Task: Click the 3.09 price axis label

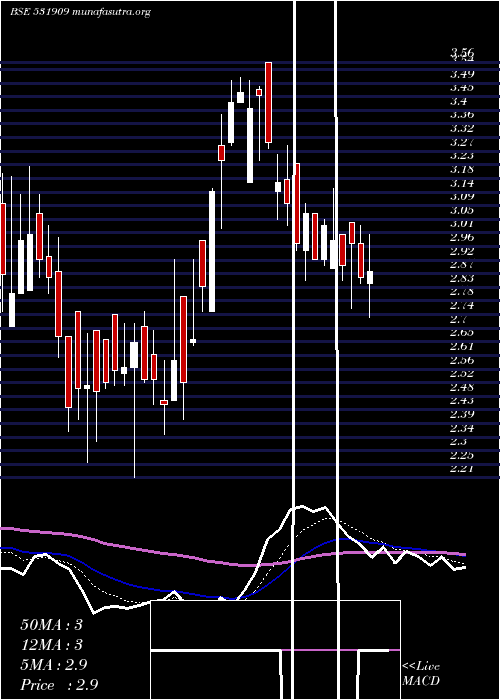Action: [462, 196]
